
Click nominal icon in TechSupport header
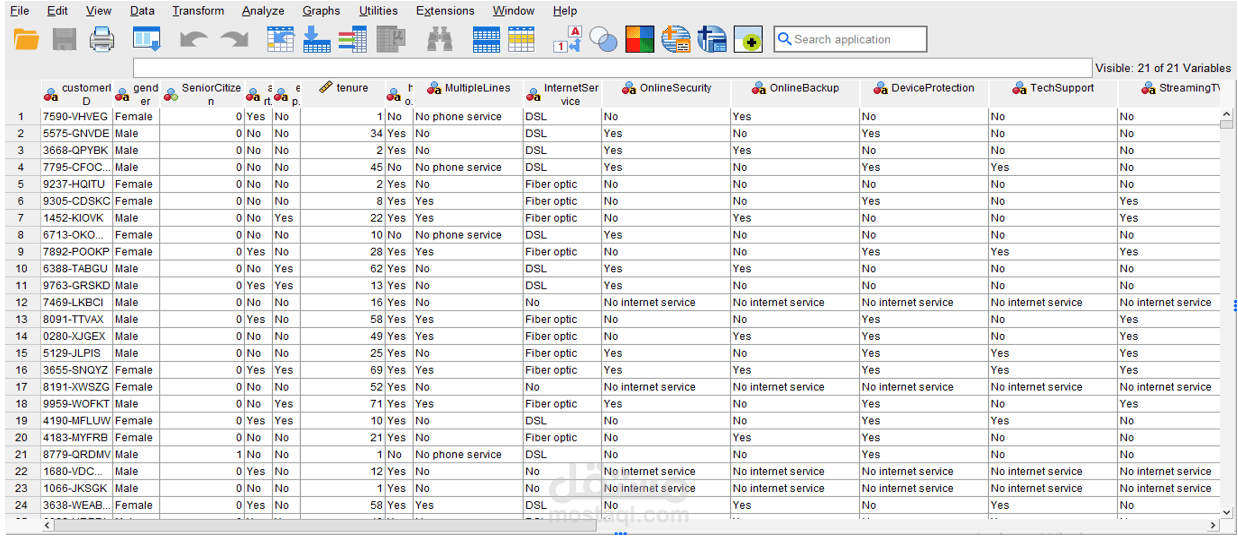click(x=1020, y=88)
